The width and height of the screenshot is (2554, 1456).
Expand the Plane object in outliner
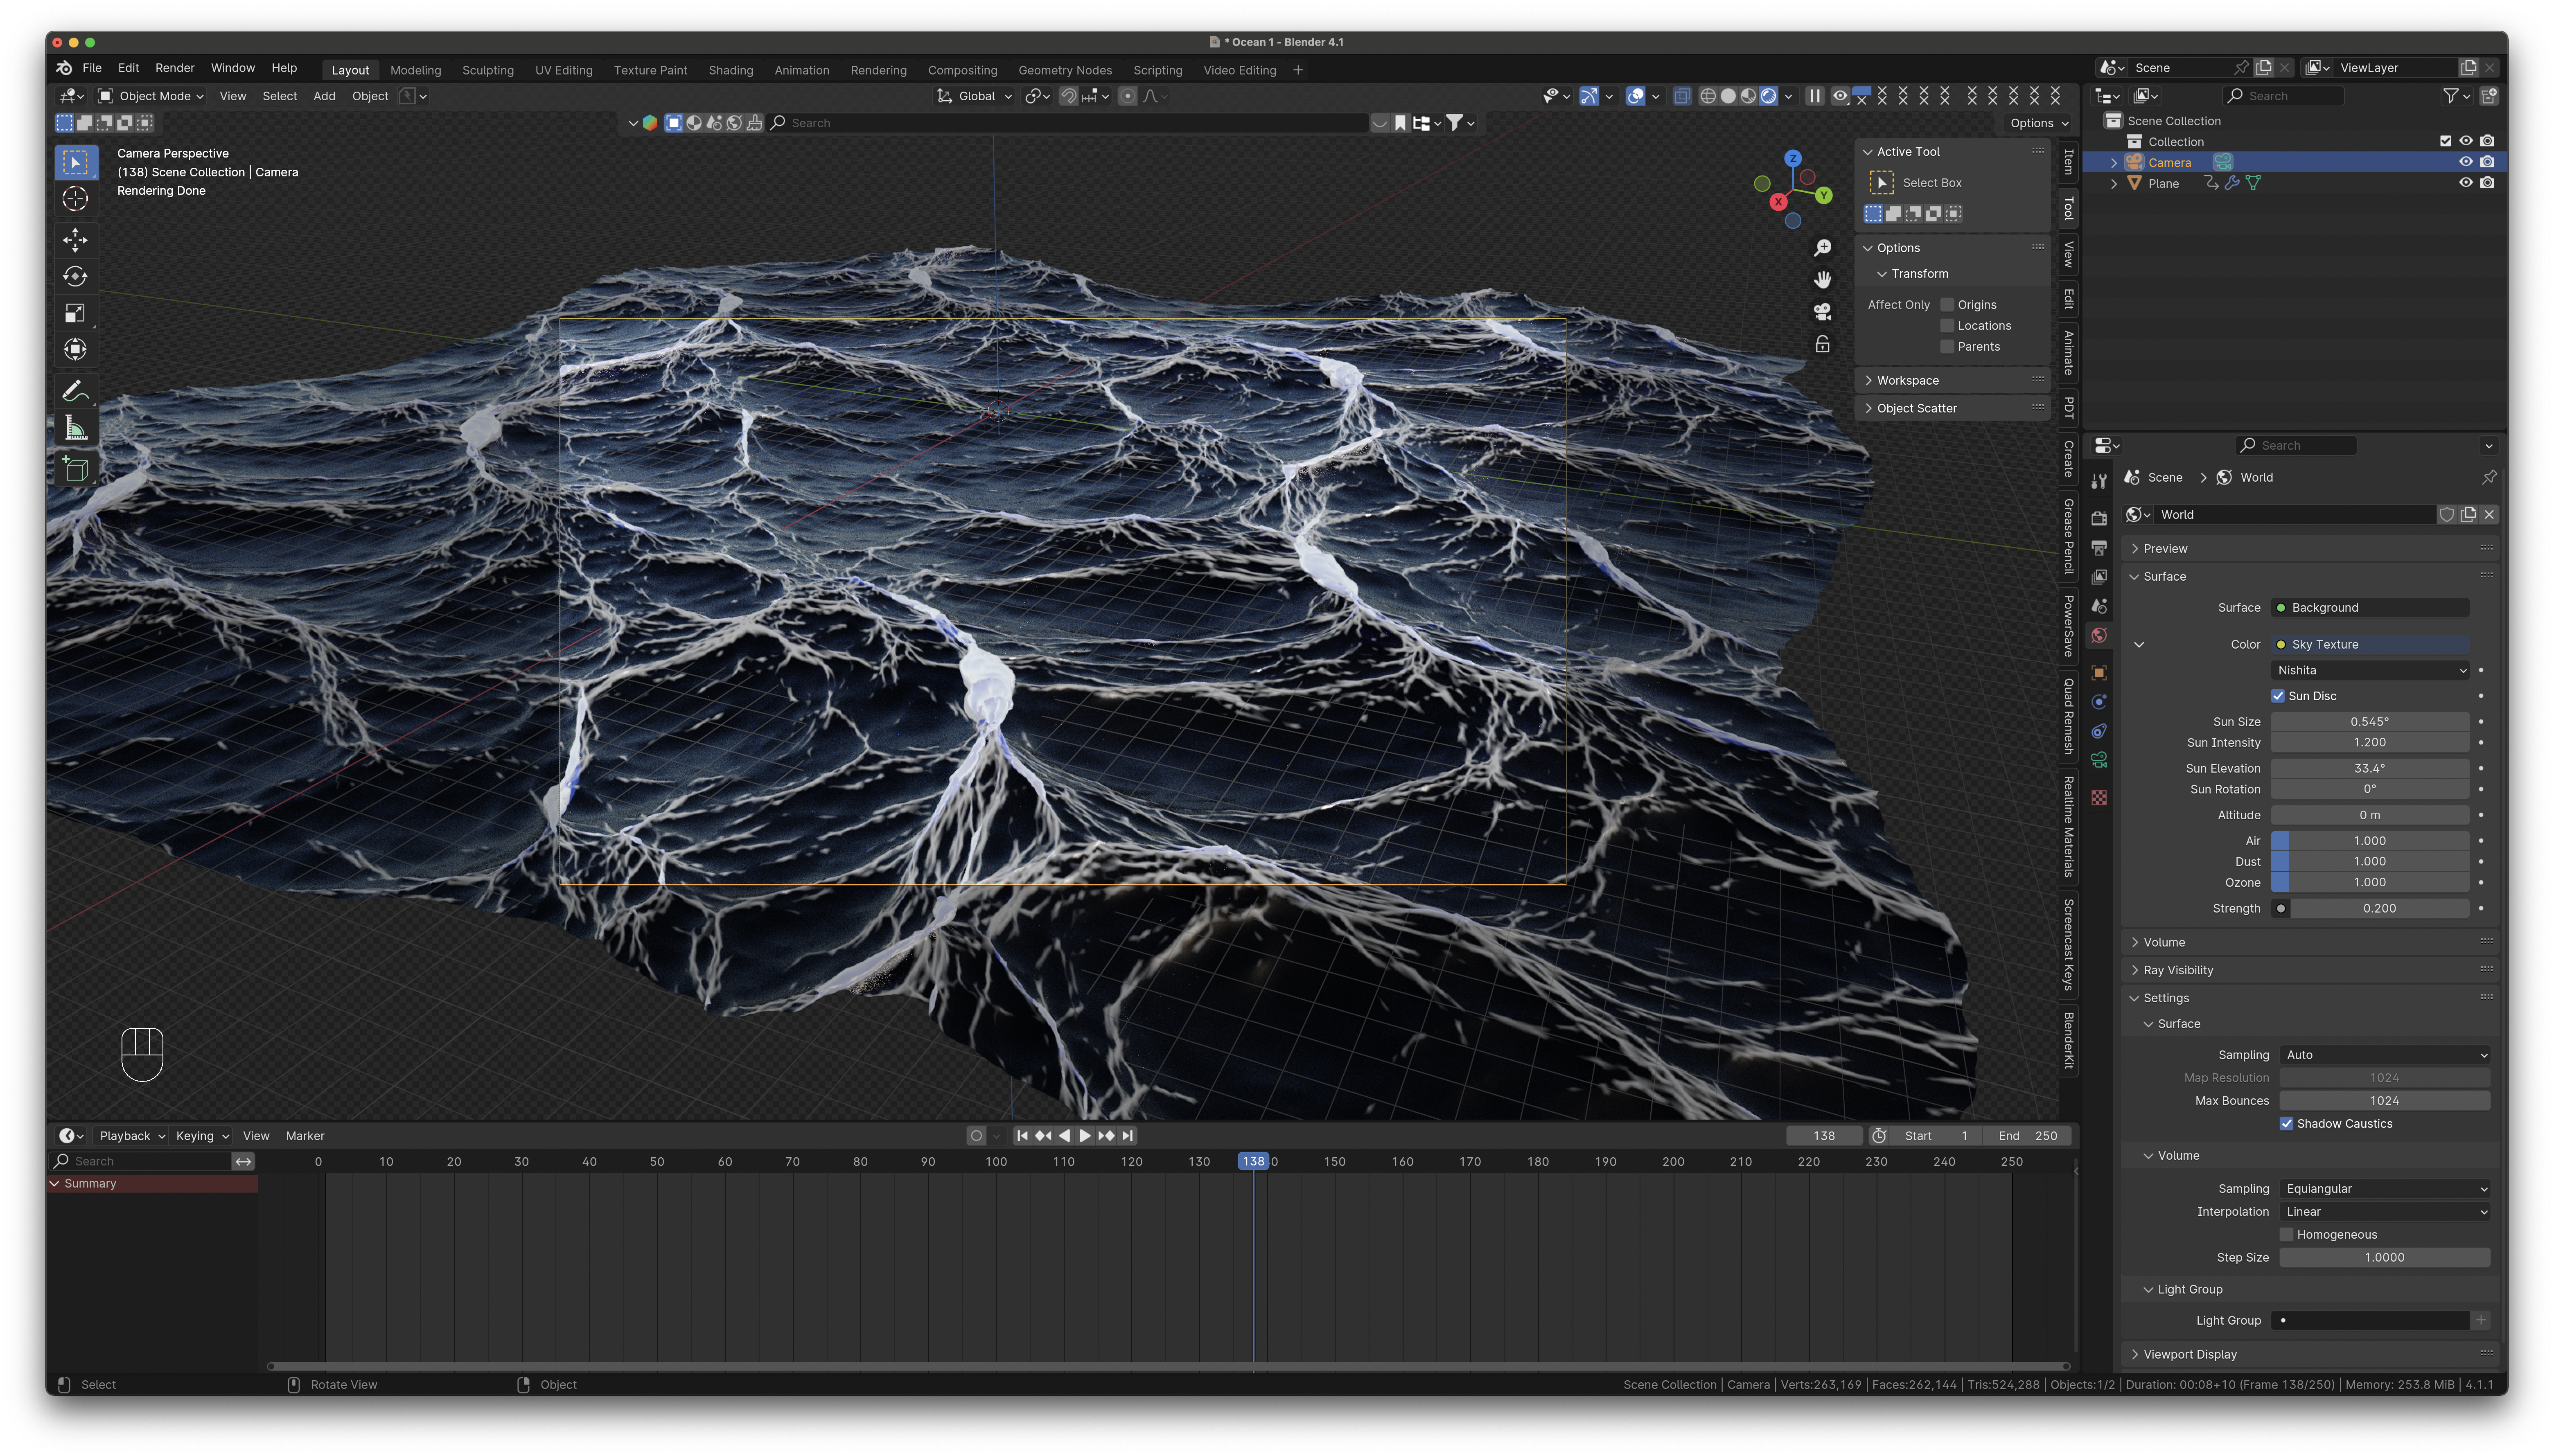tap(2113, 184)
